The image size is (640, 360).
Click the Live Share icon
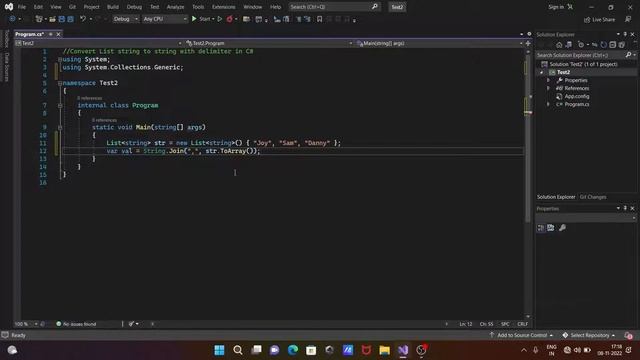pos(587,19)
